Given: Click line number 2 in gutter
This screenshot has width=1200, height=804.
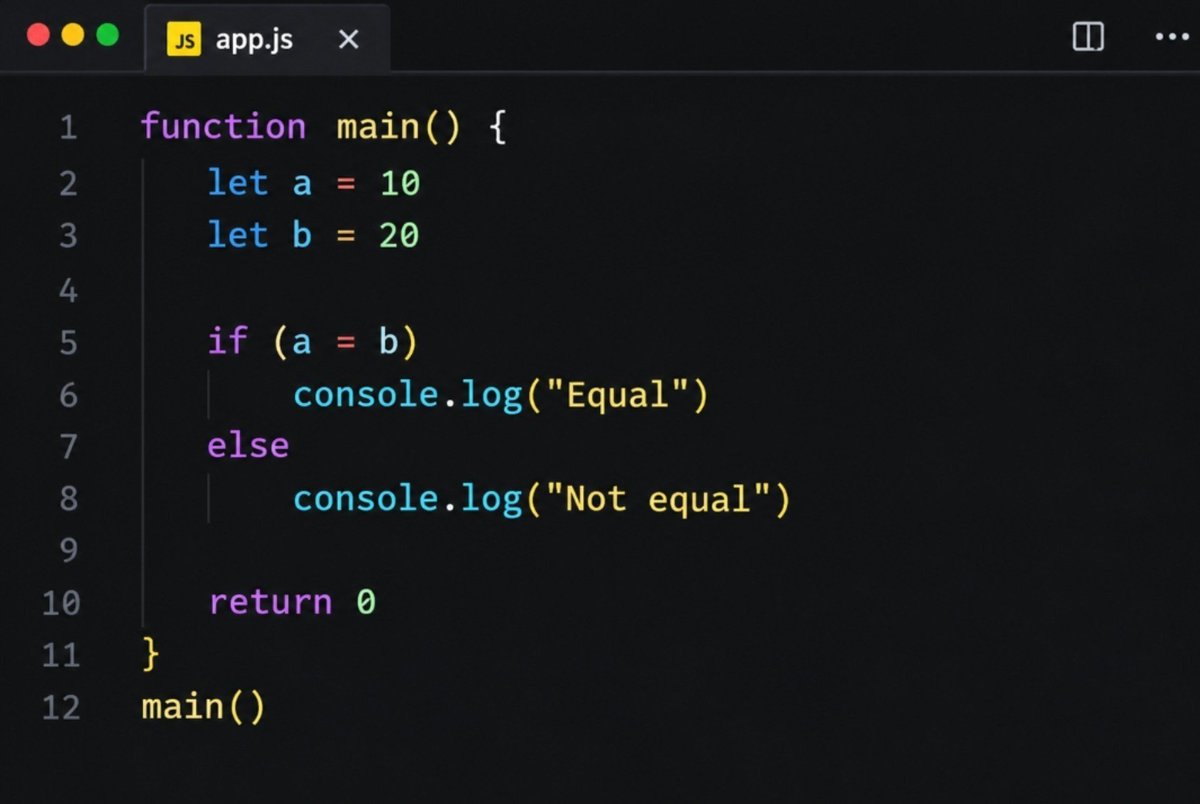Looking at the screenshot, I should click(x=68, y=184).
